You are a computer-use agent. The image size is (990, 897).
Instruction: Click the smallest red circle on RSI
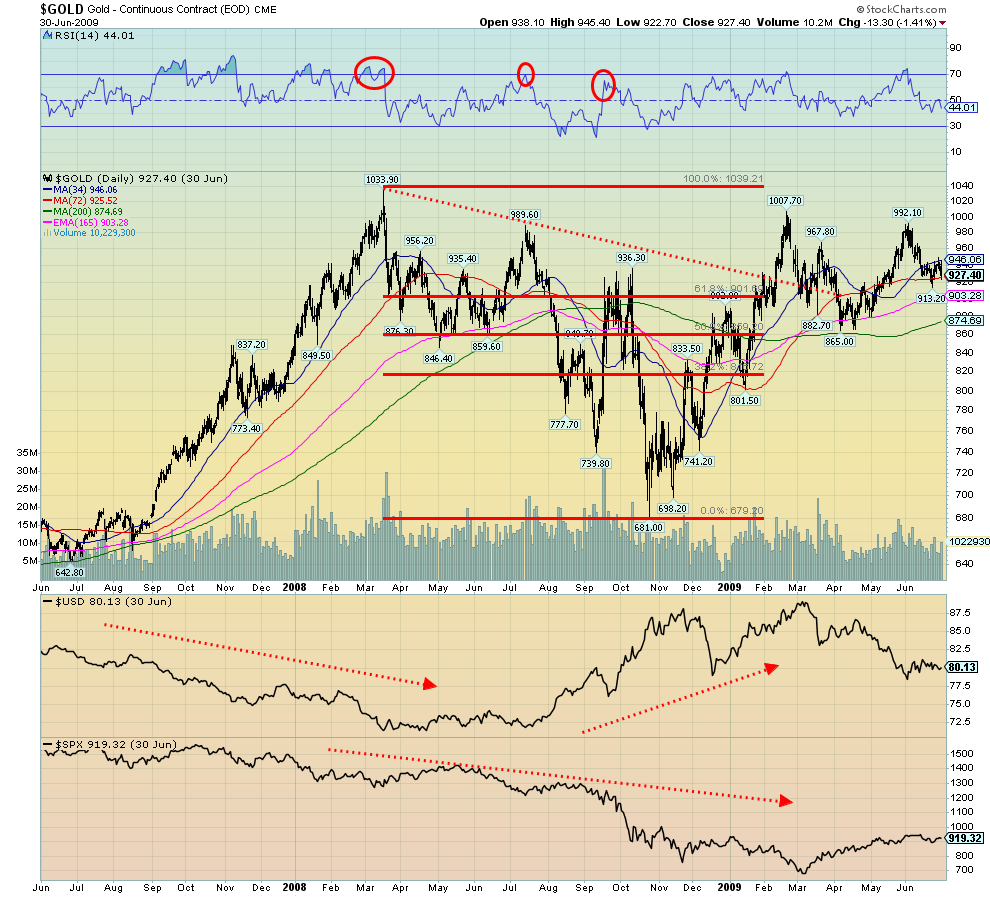[525, 73]
